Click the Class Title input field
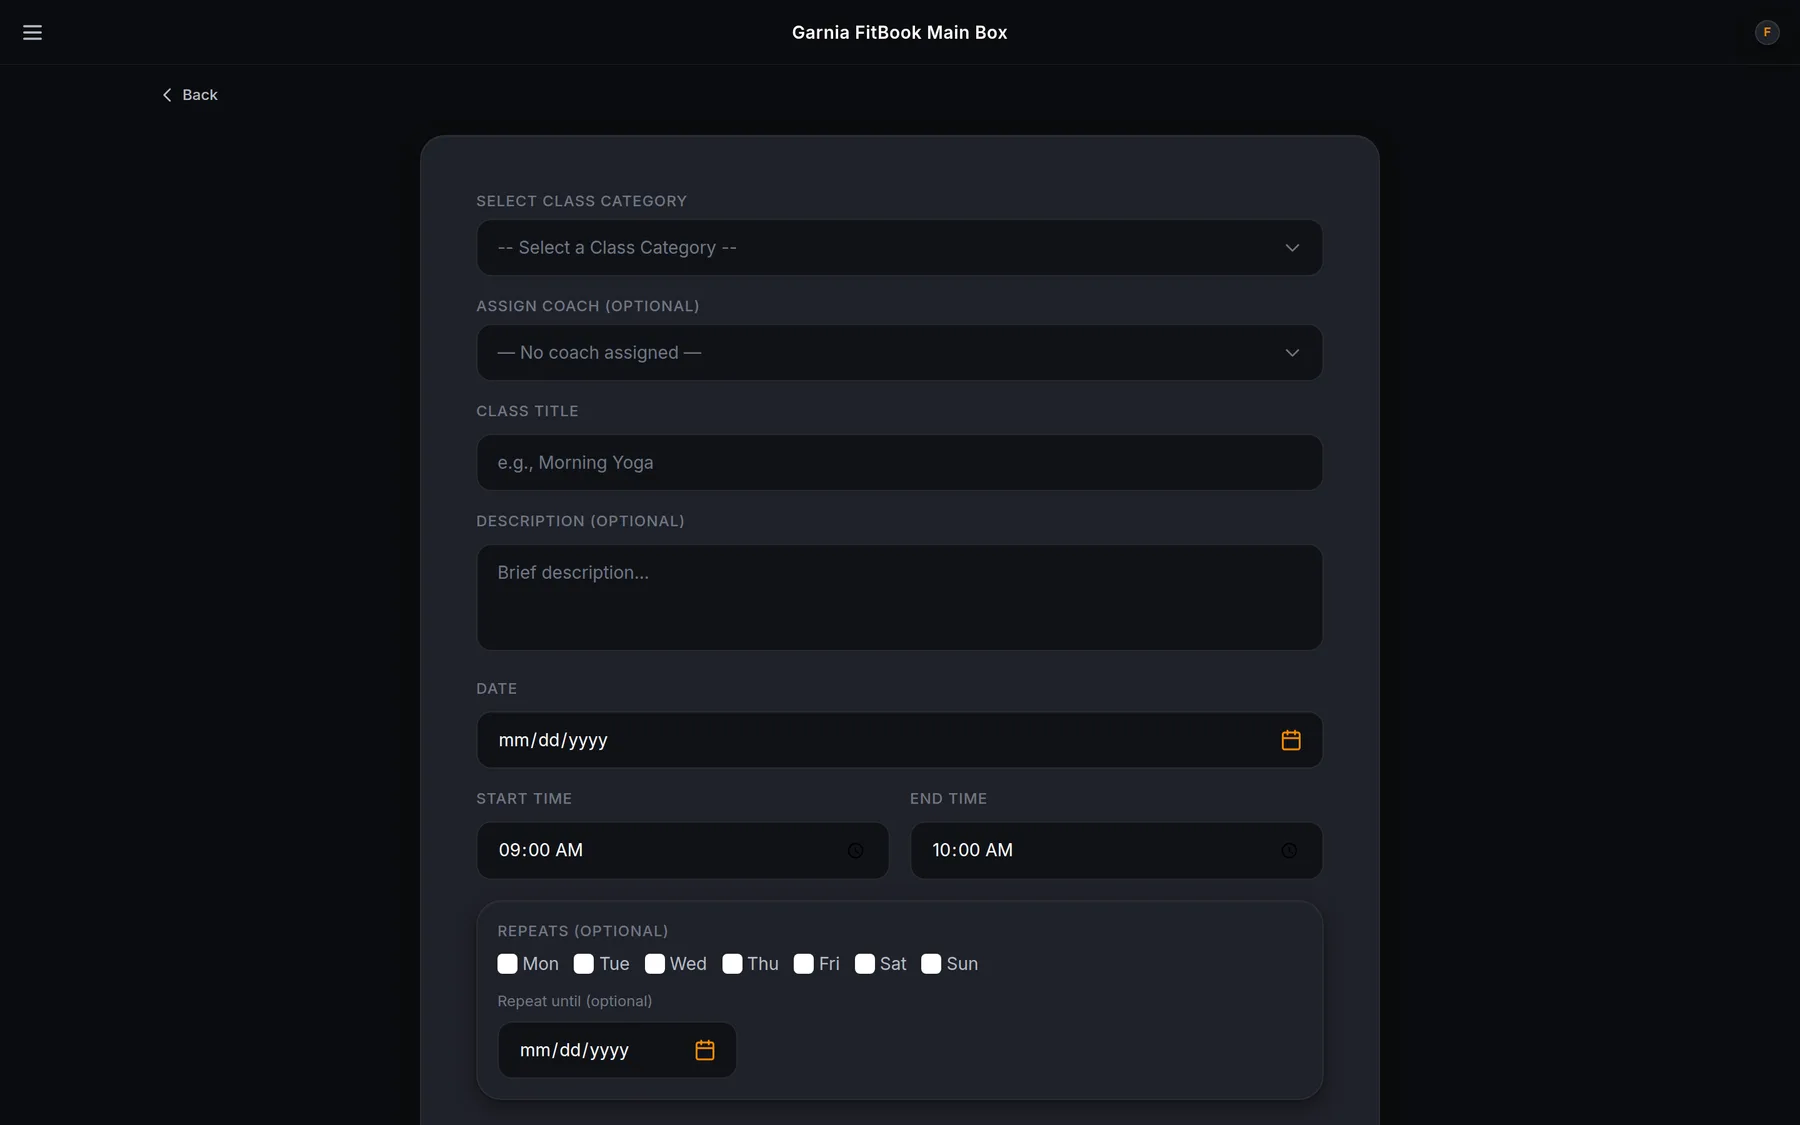 point(899,463)
